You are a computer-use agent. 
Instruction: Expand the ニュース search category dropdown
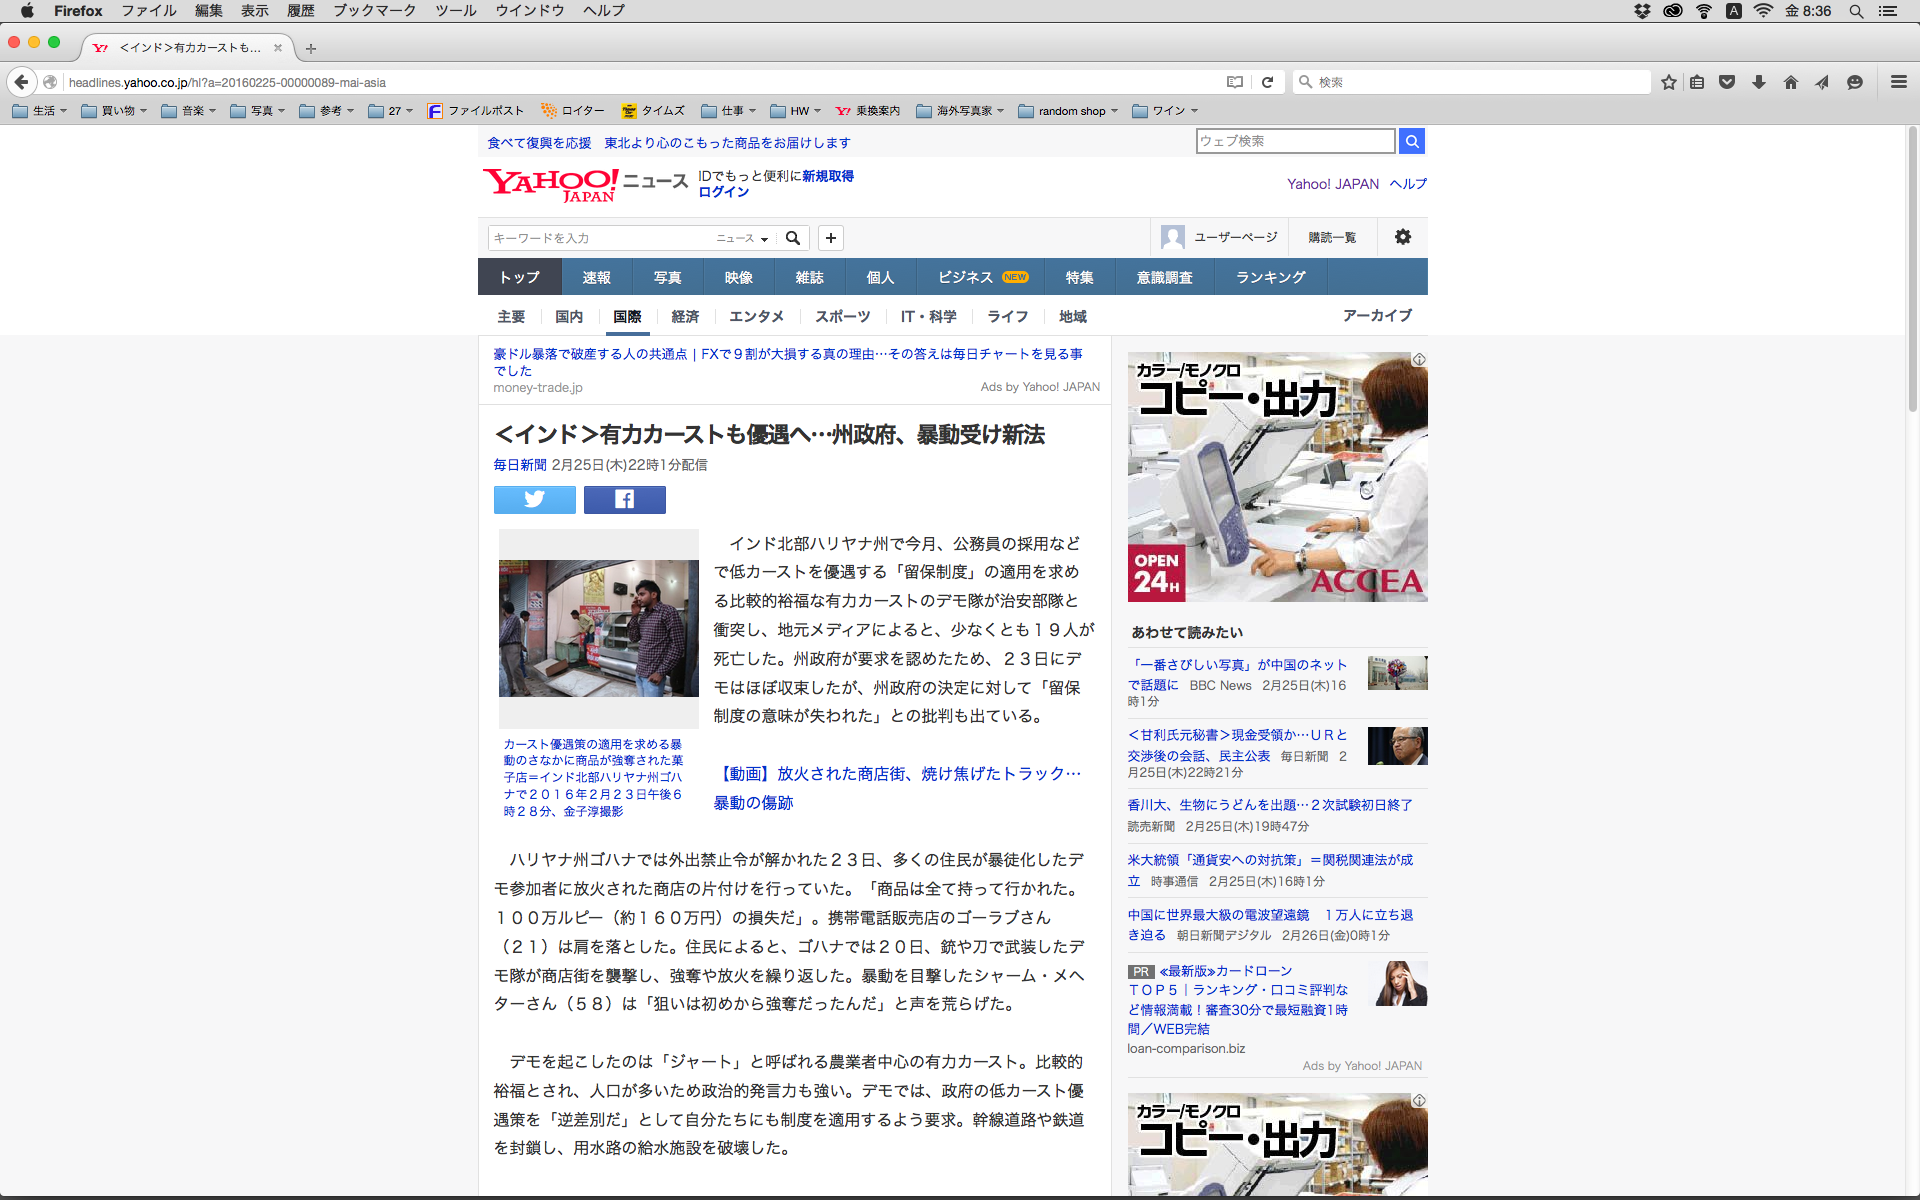click(742, 238)
